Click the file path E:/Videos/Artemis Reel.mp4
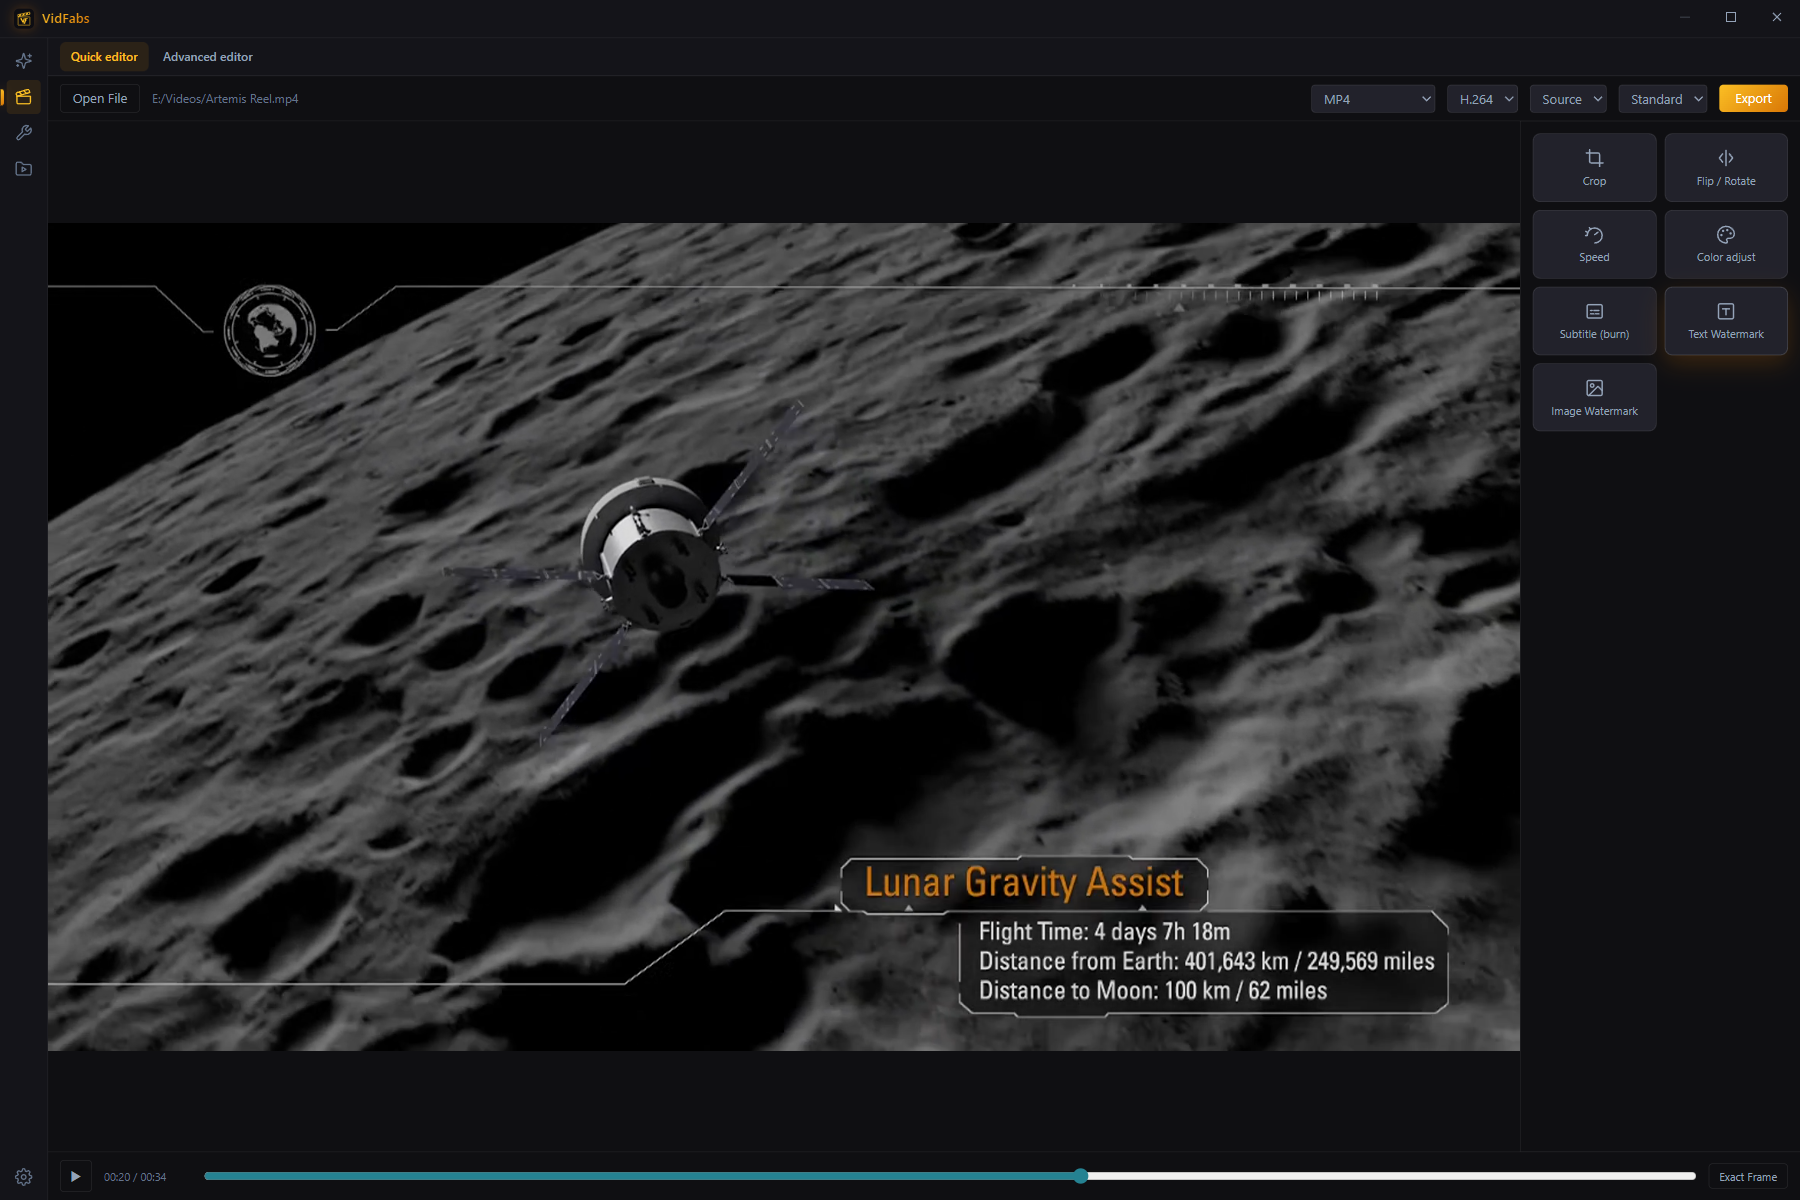The height and width of the screenshot is (1200, 1800). point(225,99)
